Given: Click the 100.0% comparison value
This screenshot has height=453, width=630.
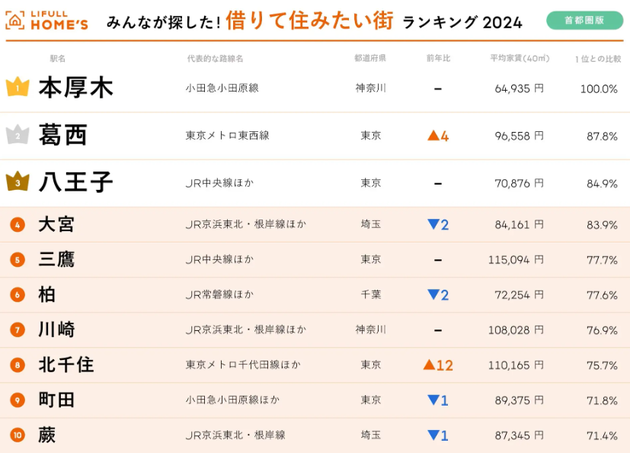Looking at the screenshot, I should point(599,89).
